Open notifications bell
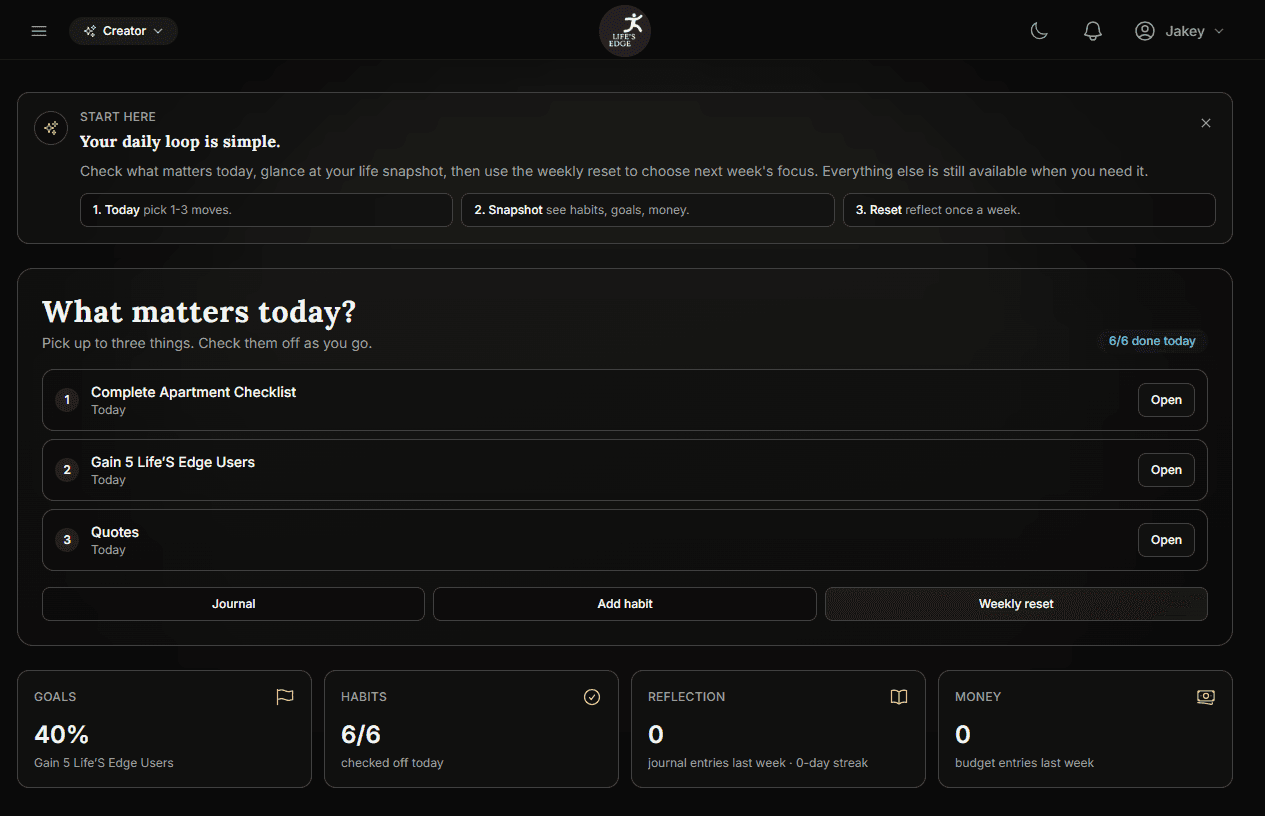Viewport: 1265px width, 816px height. pos(1093,31)
